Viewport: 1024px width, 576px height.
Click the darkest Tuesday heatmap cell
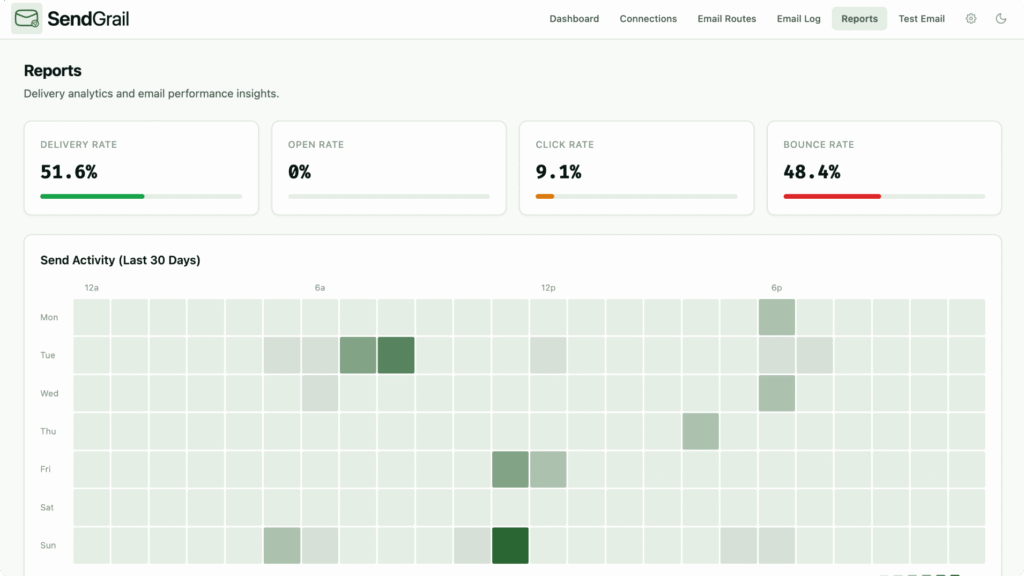[x=396, y=355]
